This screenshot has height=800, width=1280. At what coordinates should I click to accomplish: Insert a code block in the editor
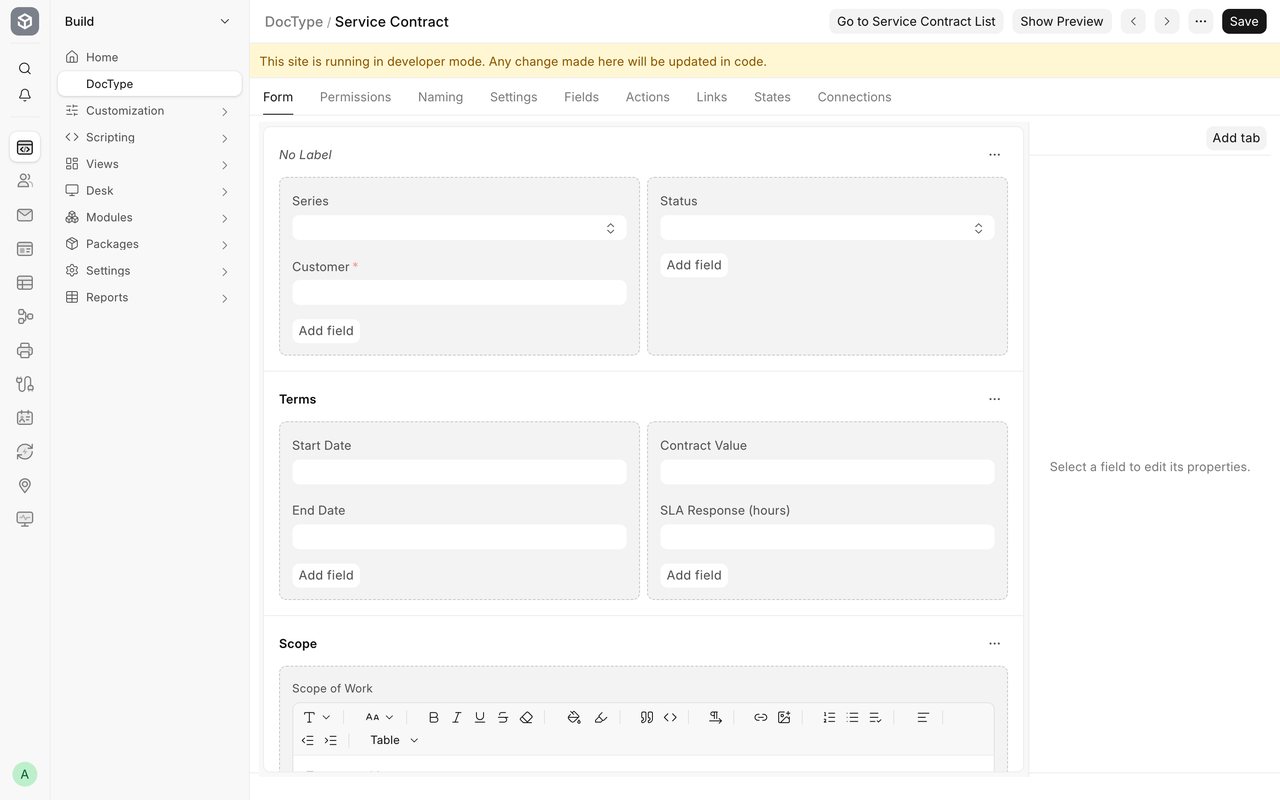670,717
